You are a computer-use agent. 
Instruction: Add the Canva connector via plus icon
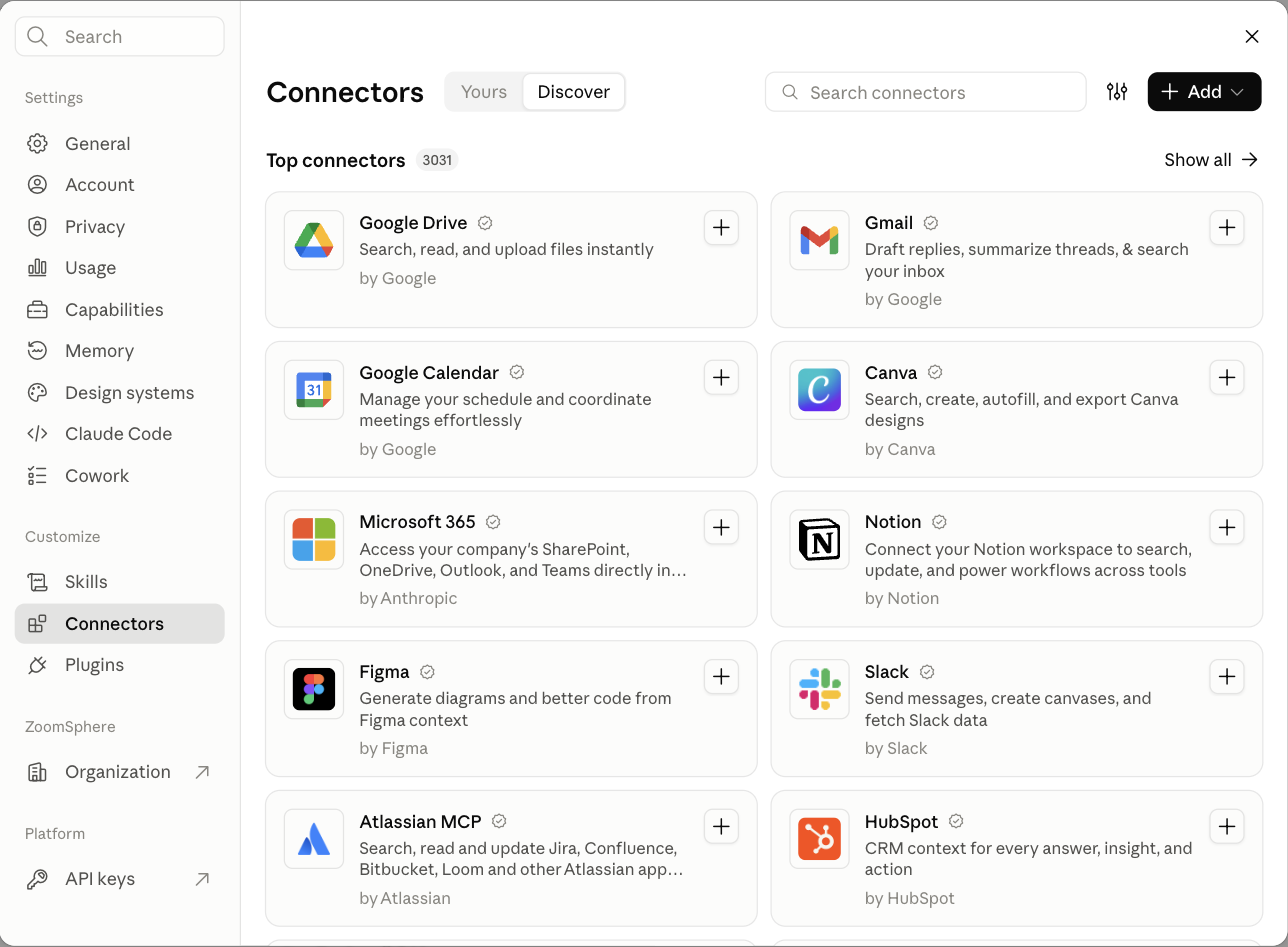coord(1227,378)
